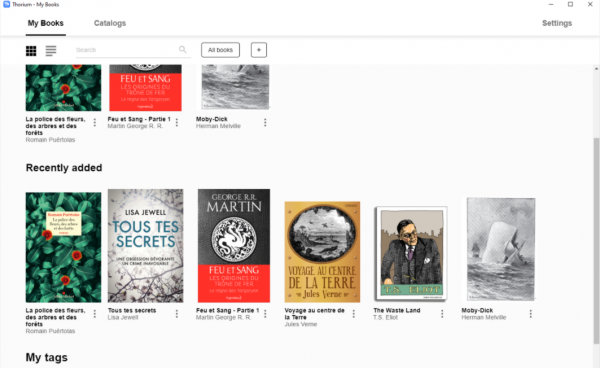Open the Settings page
This screenshot has height=368, width=600.
tap(557, 23)
